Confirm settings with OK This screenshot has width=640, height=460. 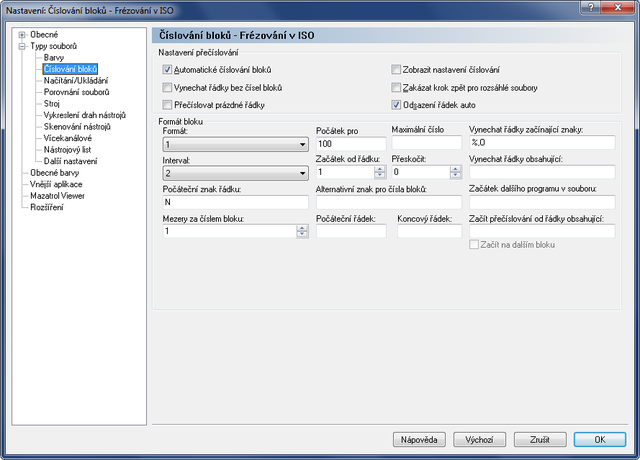pos(600,440)
